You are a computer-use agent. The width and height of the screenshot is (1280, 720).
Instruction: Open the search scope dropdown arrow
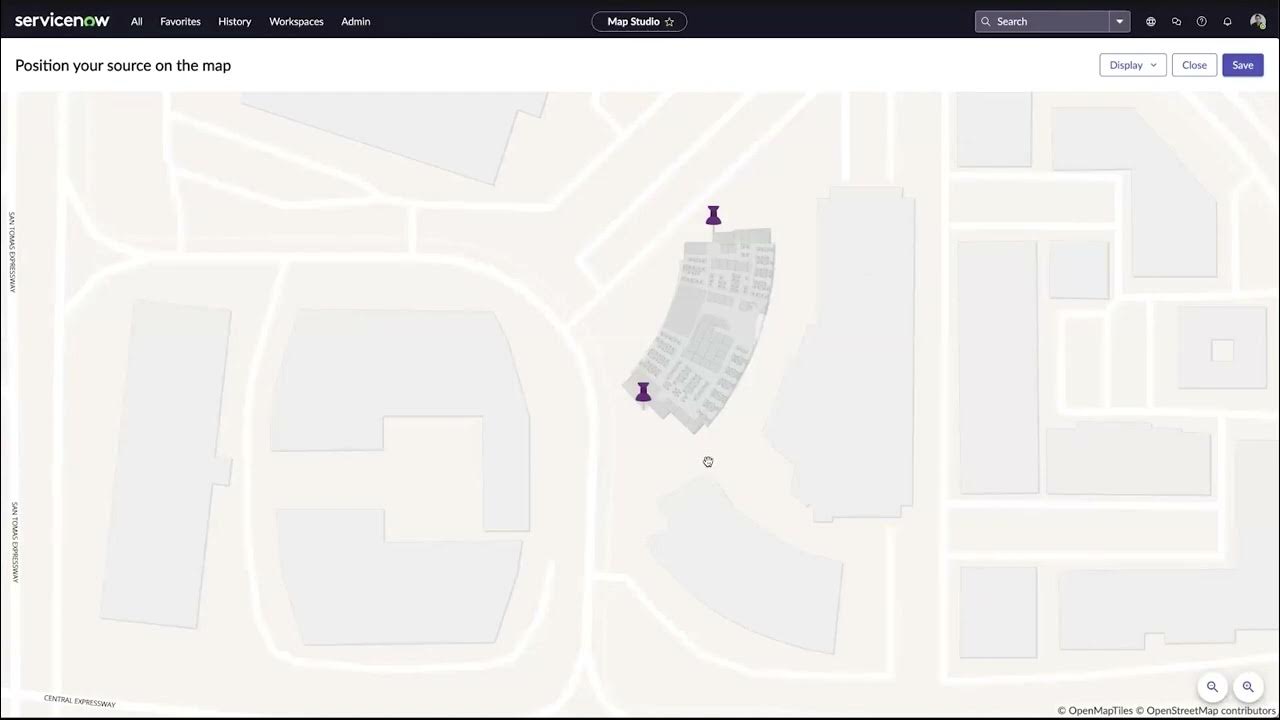click(1119, 21)
